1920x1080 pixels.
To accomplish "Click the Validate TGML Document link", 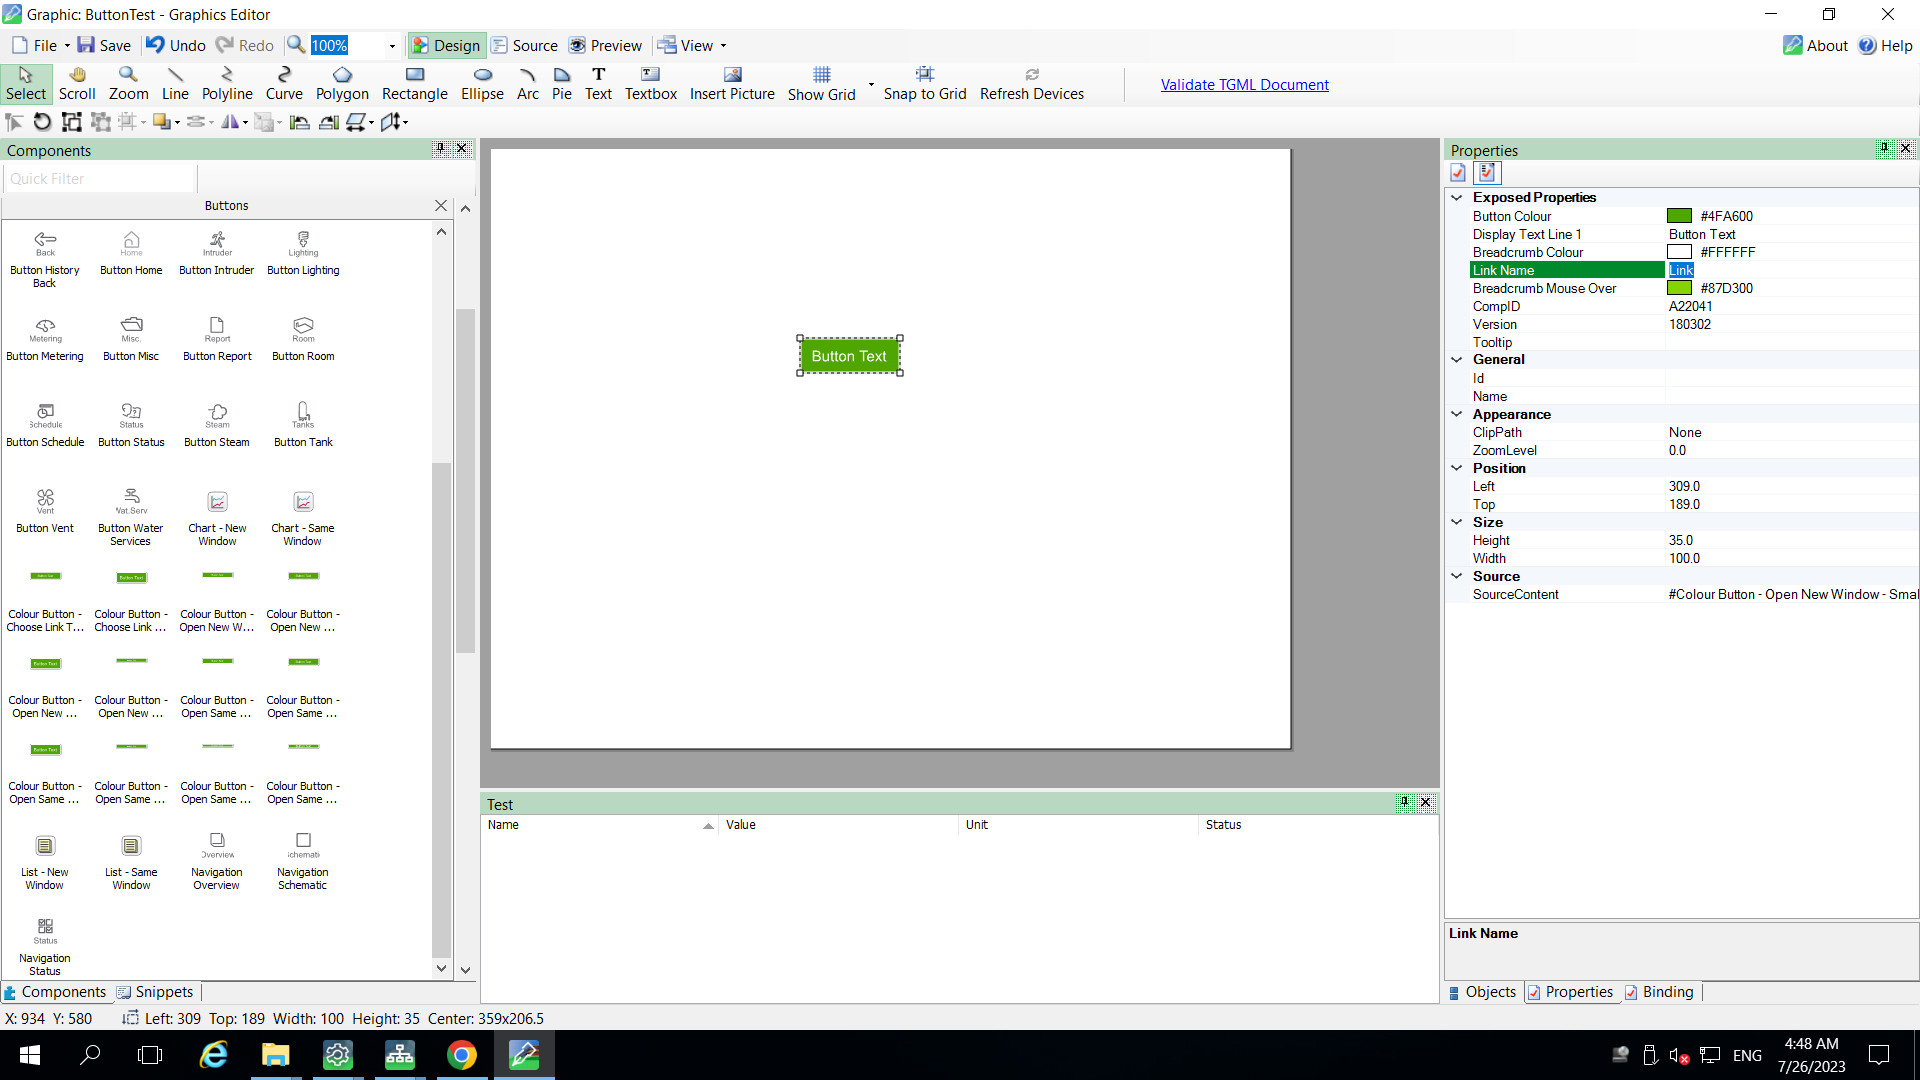I will 1244,84.
